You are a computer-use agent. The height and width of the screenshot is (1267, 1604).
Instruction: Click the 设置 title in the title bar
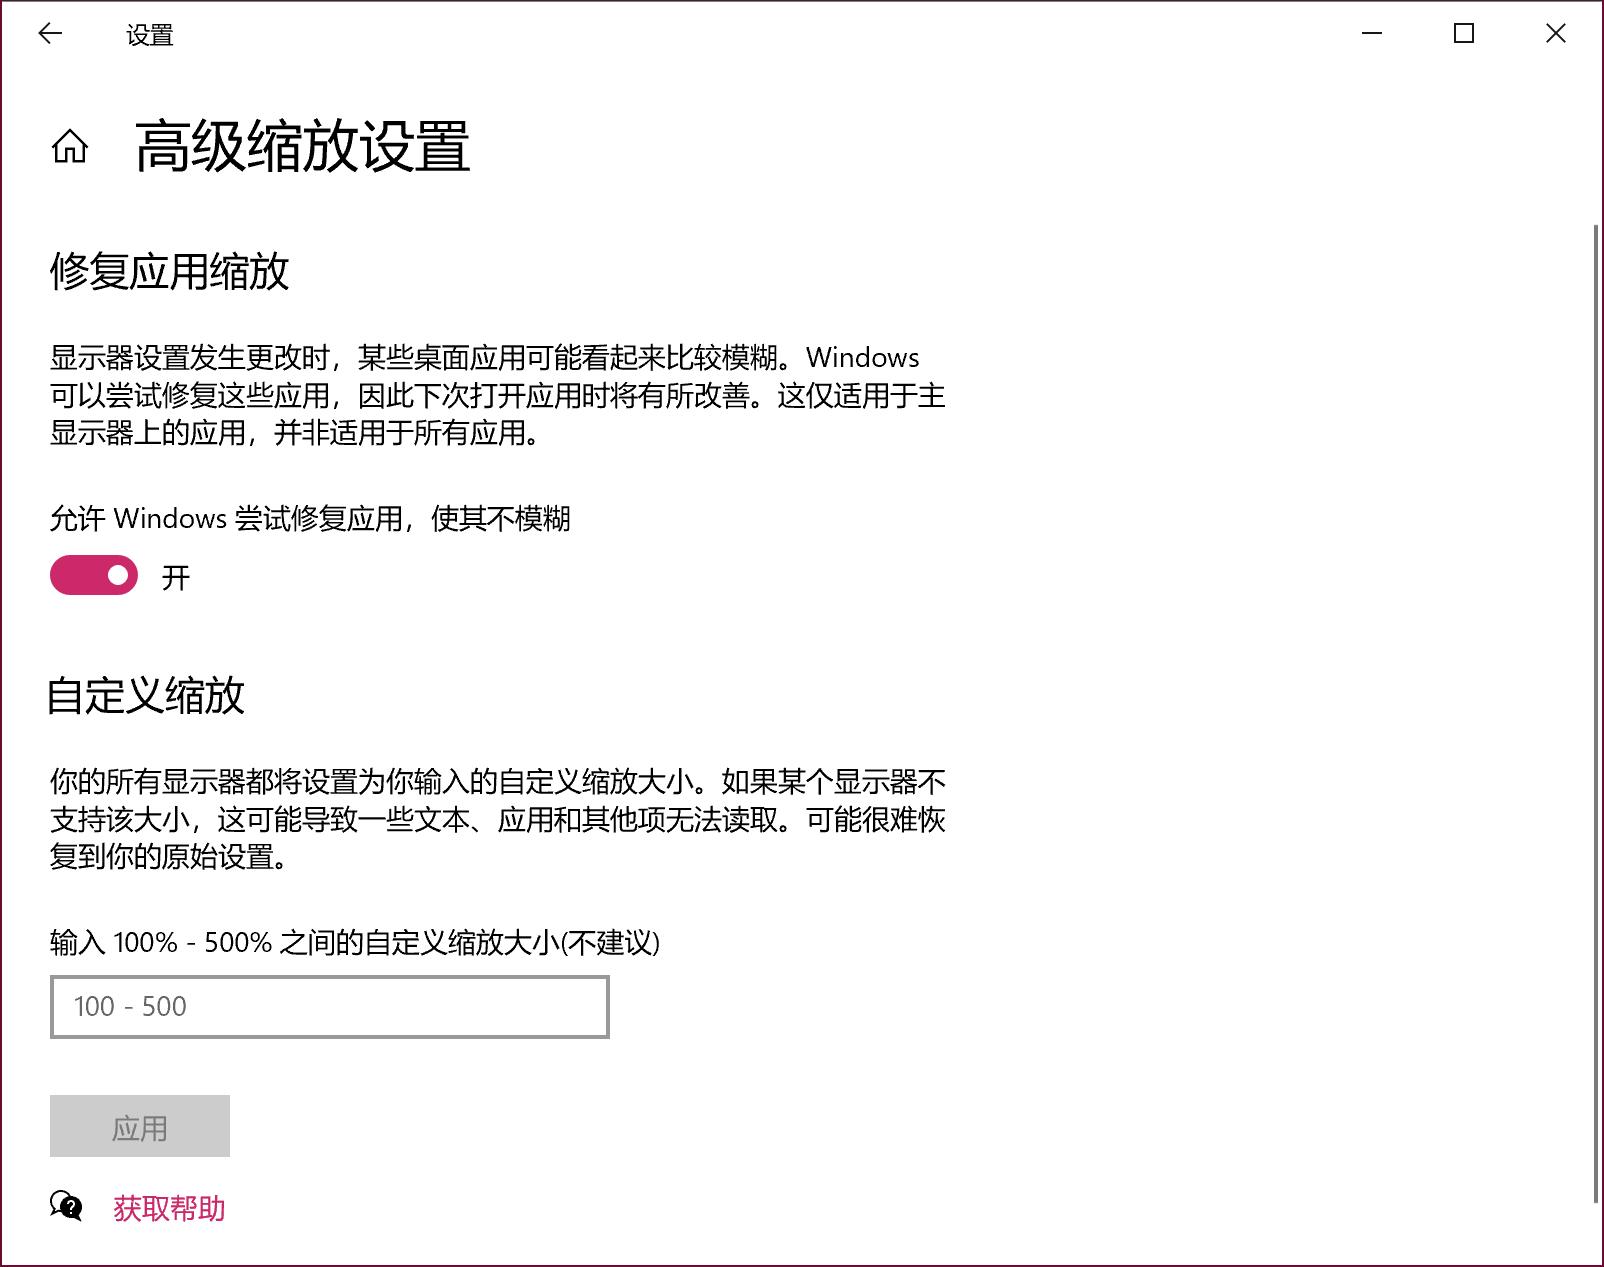click(152, 33)
